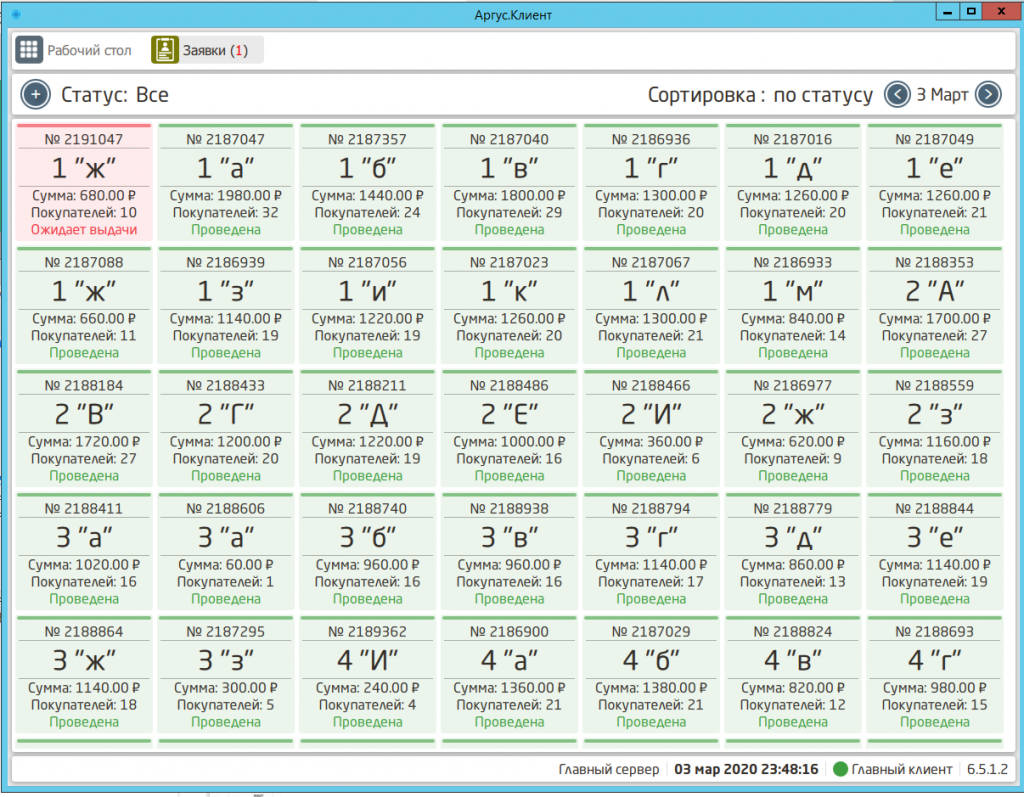This screenshot has height=797, width=1024.
Task: Go to next date with right arrow
Action: [x=988, y=95]
